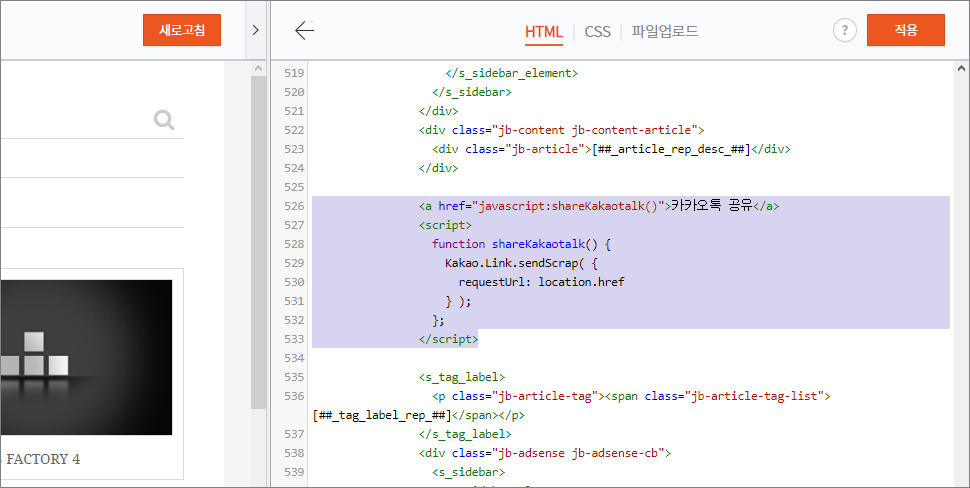Switch to the CSS tab
Screen dimensions: 970x488
tap(598, 32)
